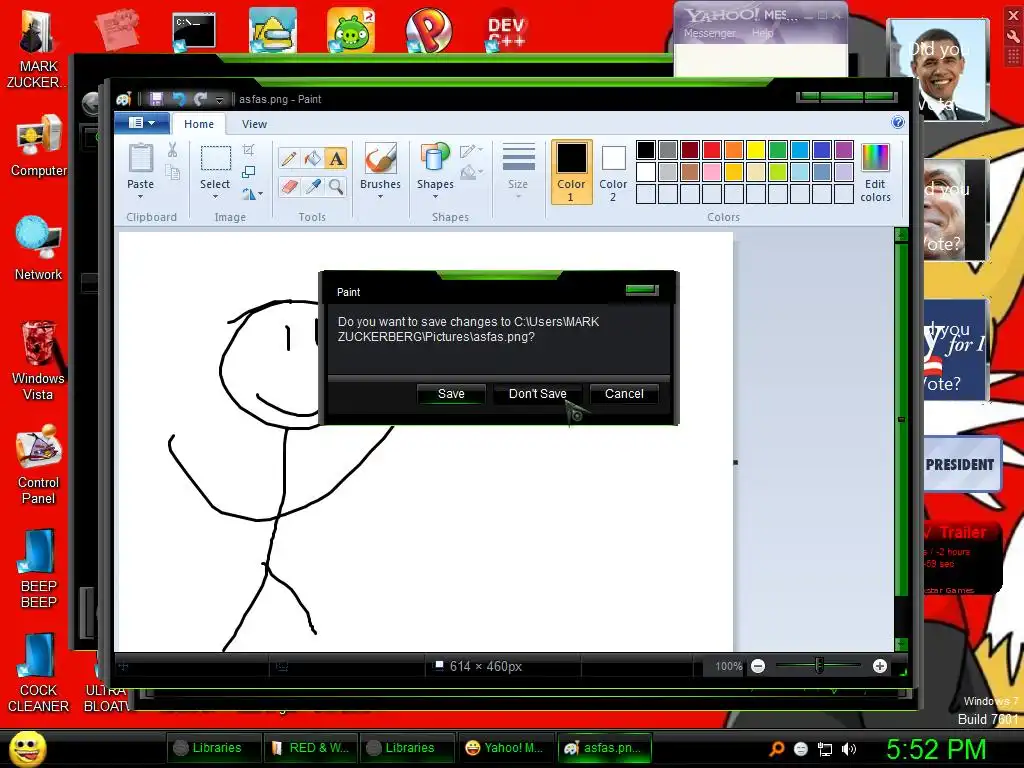This screenshot has height=768, width=1024.
Task: Pick the purple color in the palette
Action: point(844,150)
